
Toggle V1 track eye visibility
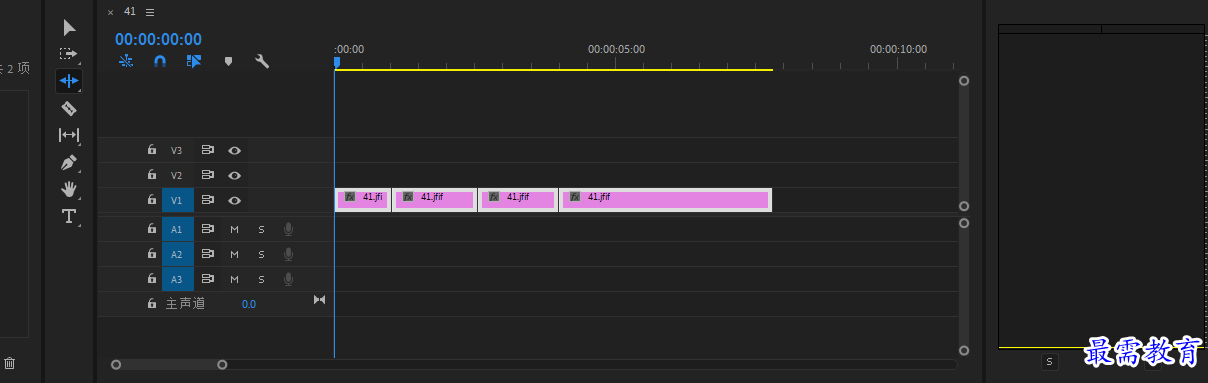(234, 200)
